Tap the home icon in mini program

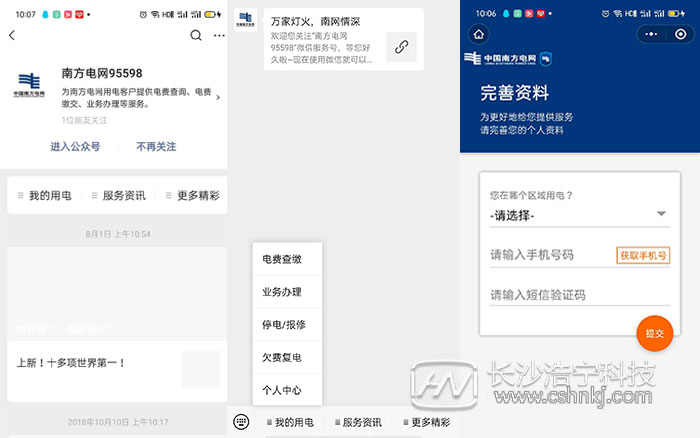[479, 34]
